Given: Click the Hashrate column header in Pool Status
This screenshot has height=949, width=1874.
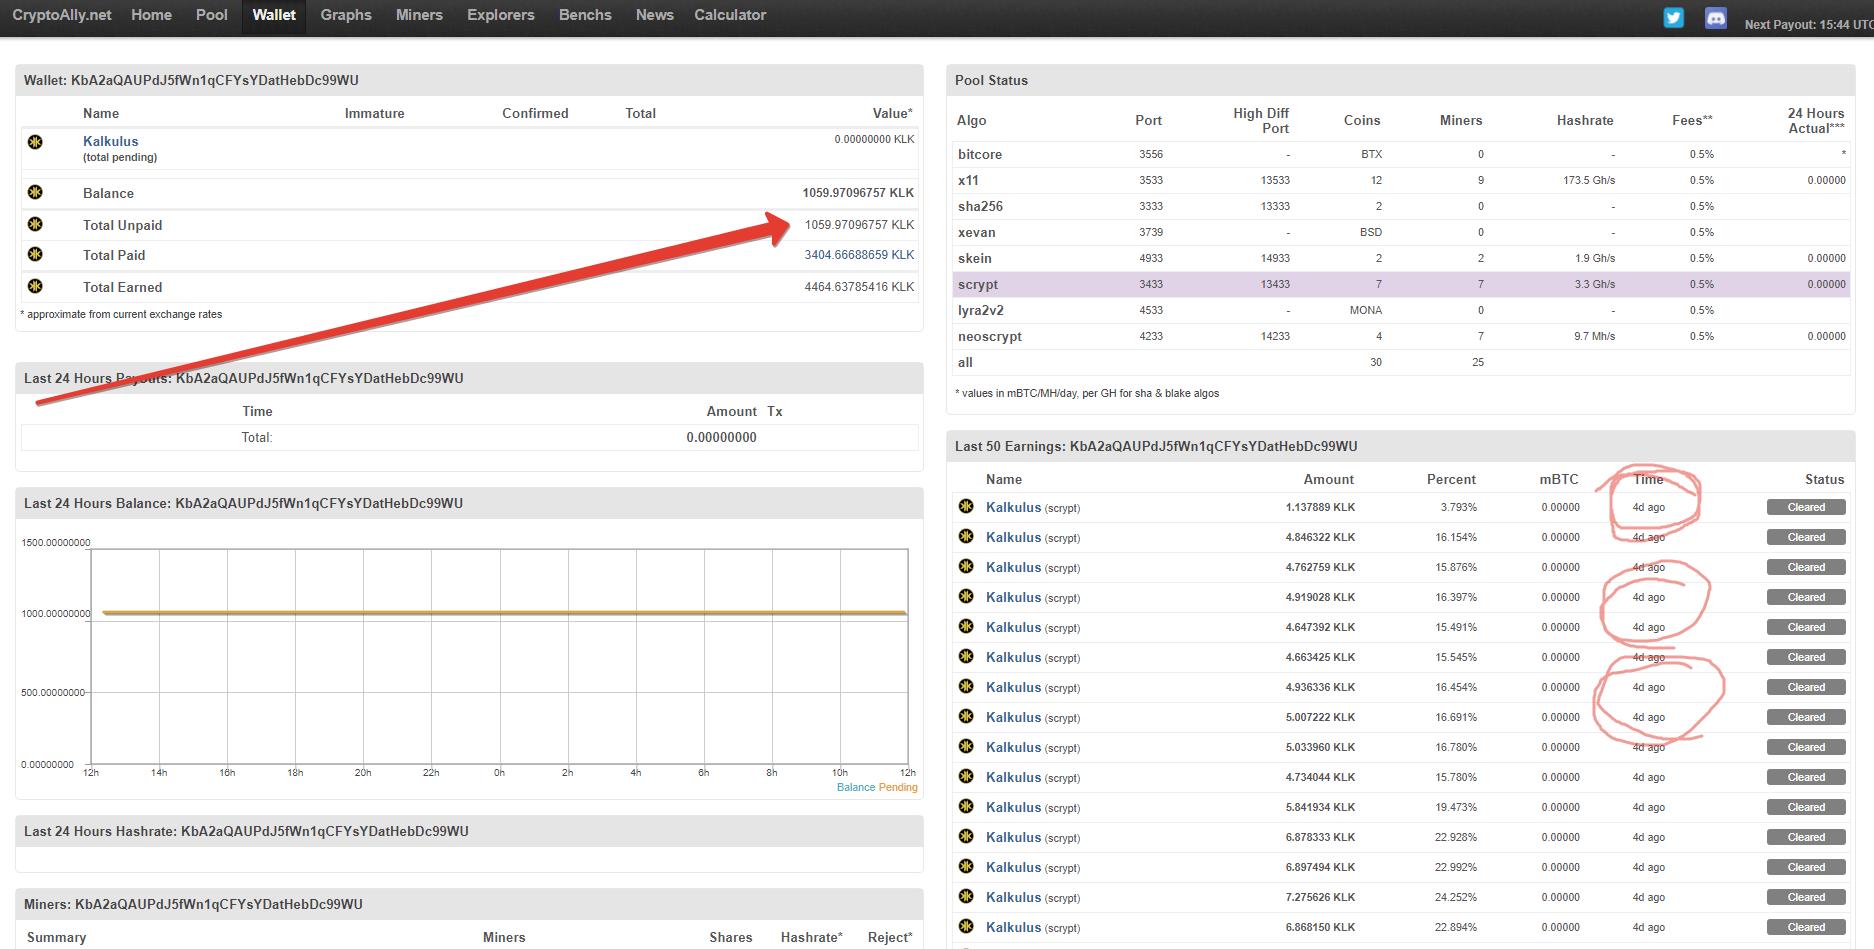Looking at the screenshot, I should (1585, 120).
